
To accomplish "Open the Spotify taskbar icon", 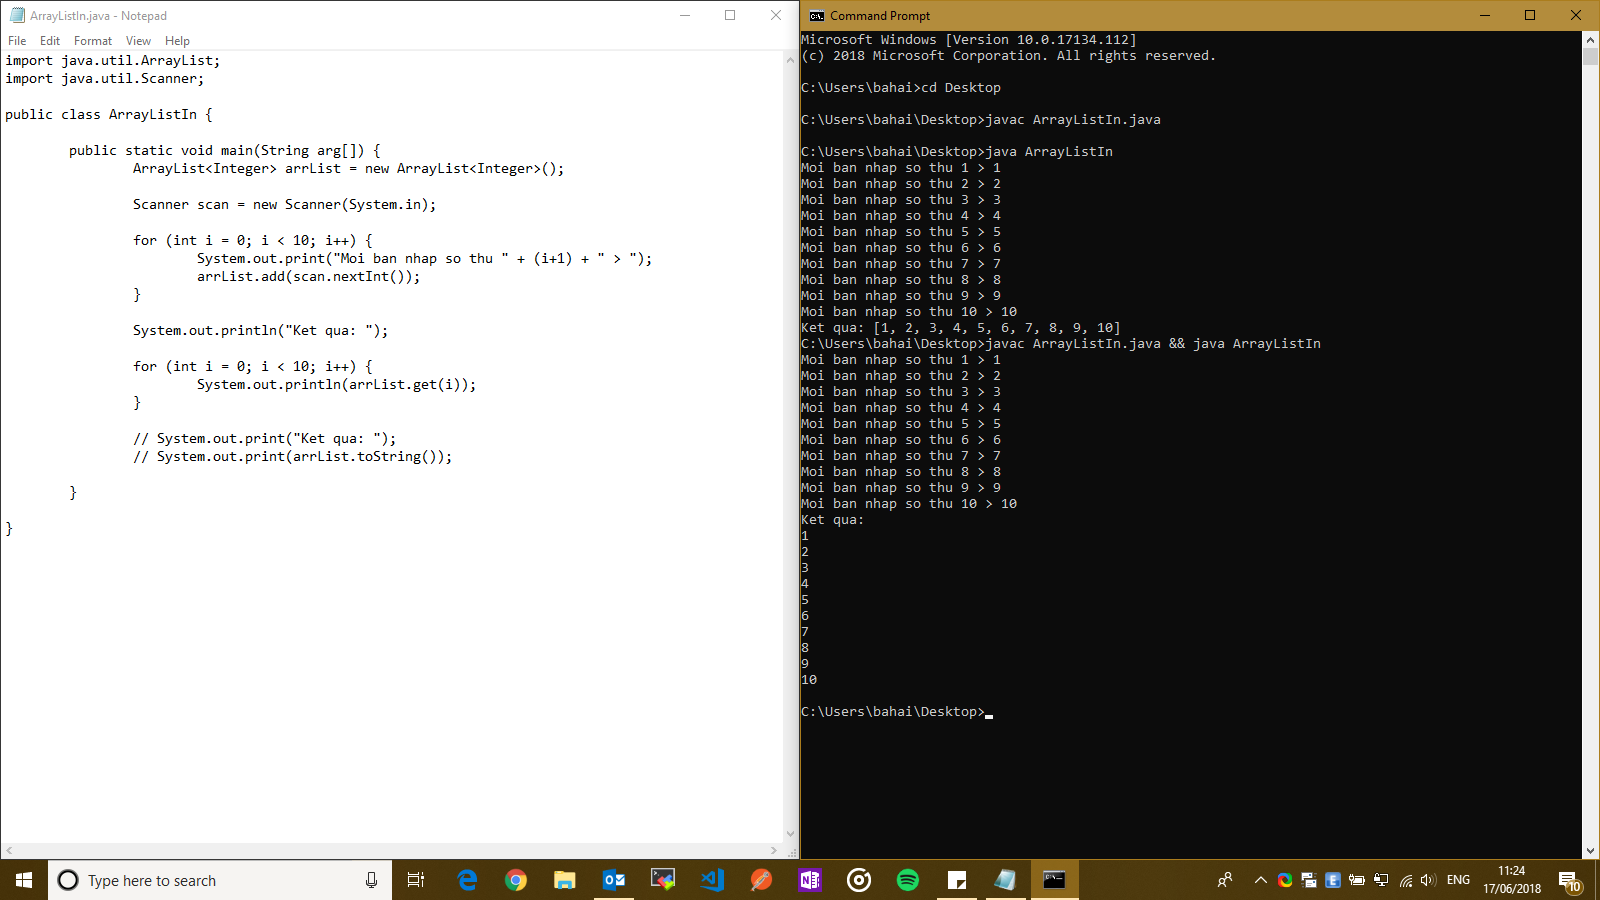I will pyautogui.click(x=908, y=880).
